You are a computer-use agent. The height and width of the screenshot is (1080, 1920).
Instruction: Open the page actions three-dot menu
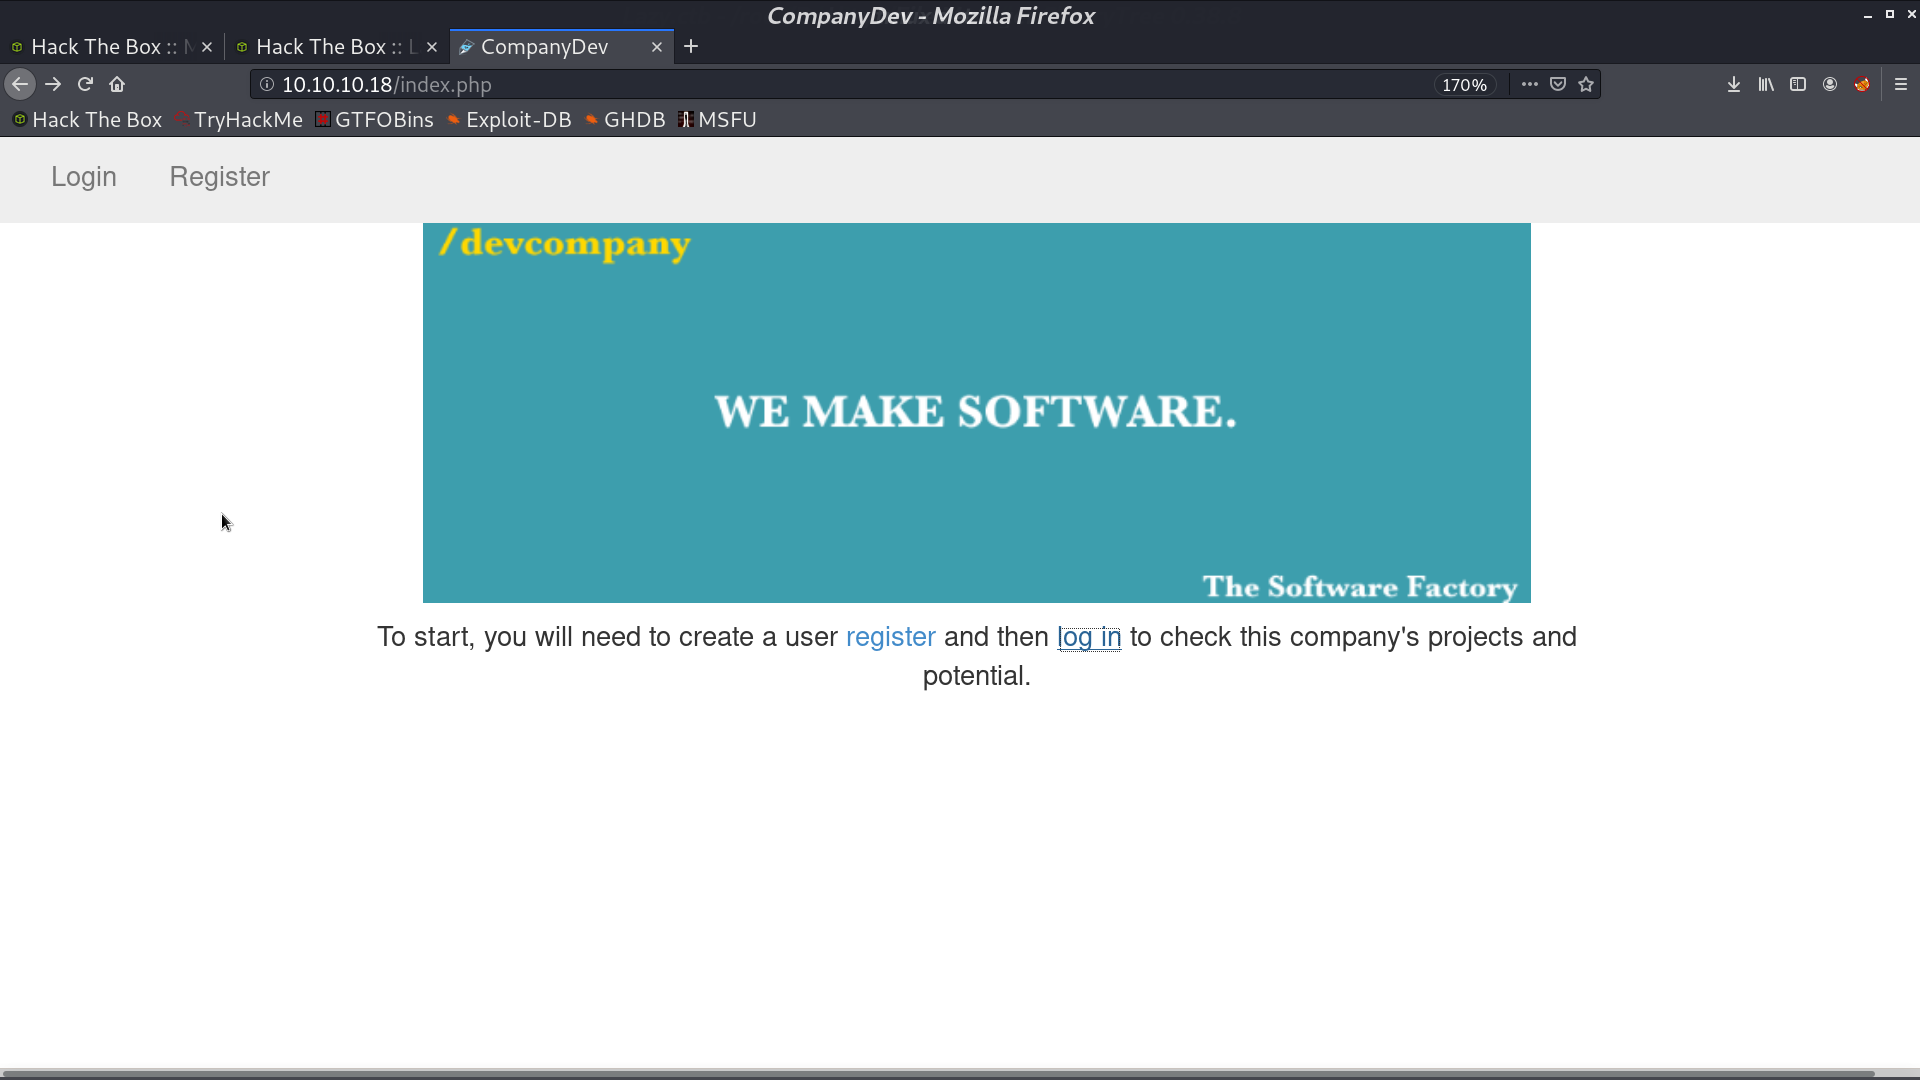(1529, 85)
